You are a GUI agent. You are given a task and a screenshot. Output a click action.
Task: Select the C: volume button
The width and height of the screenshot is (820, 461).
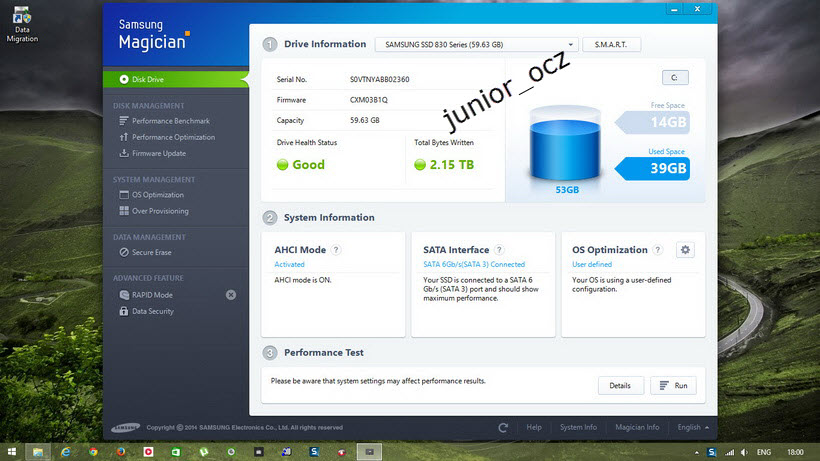coord(675,77)
